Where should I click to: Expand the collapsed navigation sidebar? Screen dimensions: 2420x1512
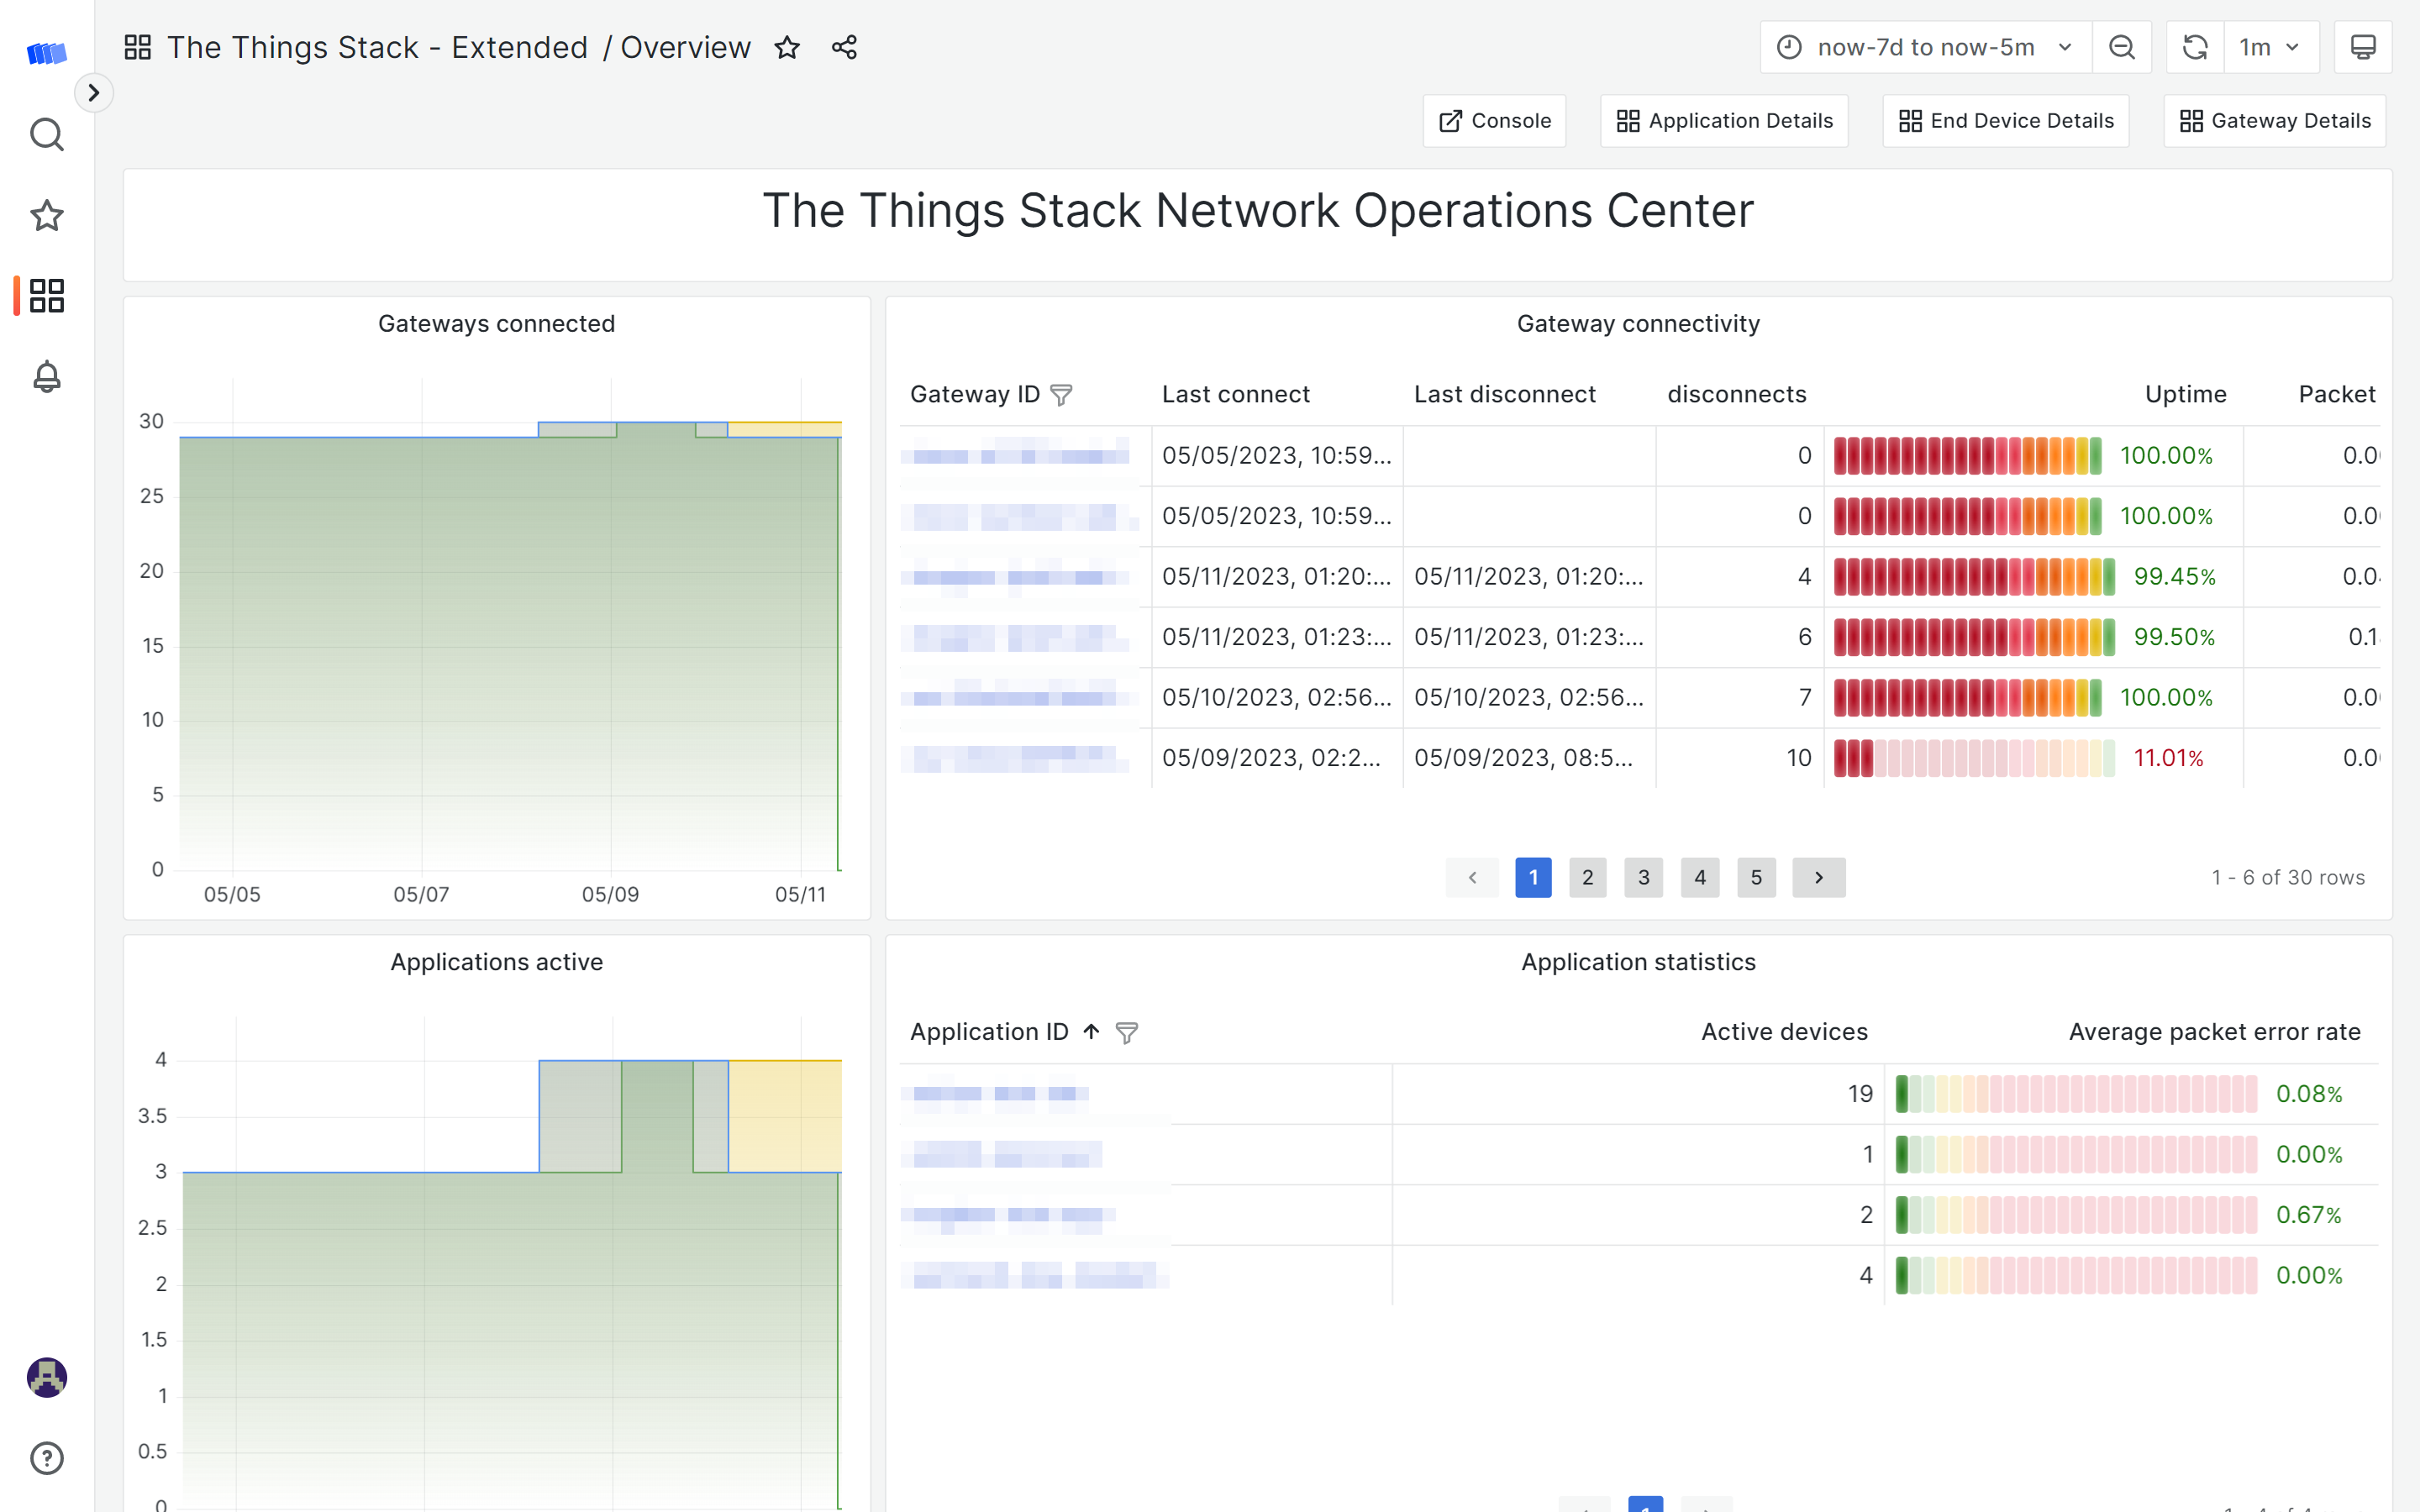coord(95,92)
